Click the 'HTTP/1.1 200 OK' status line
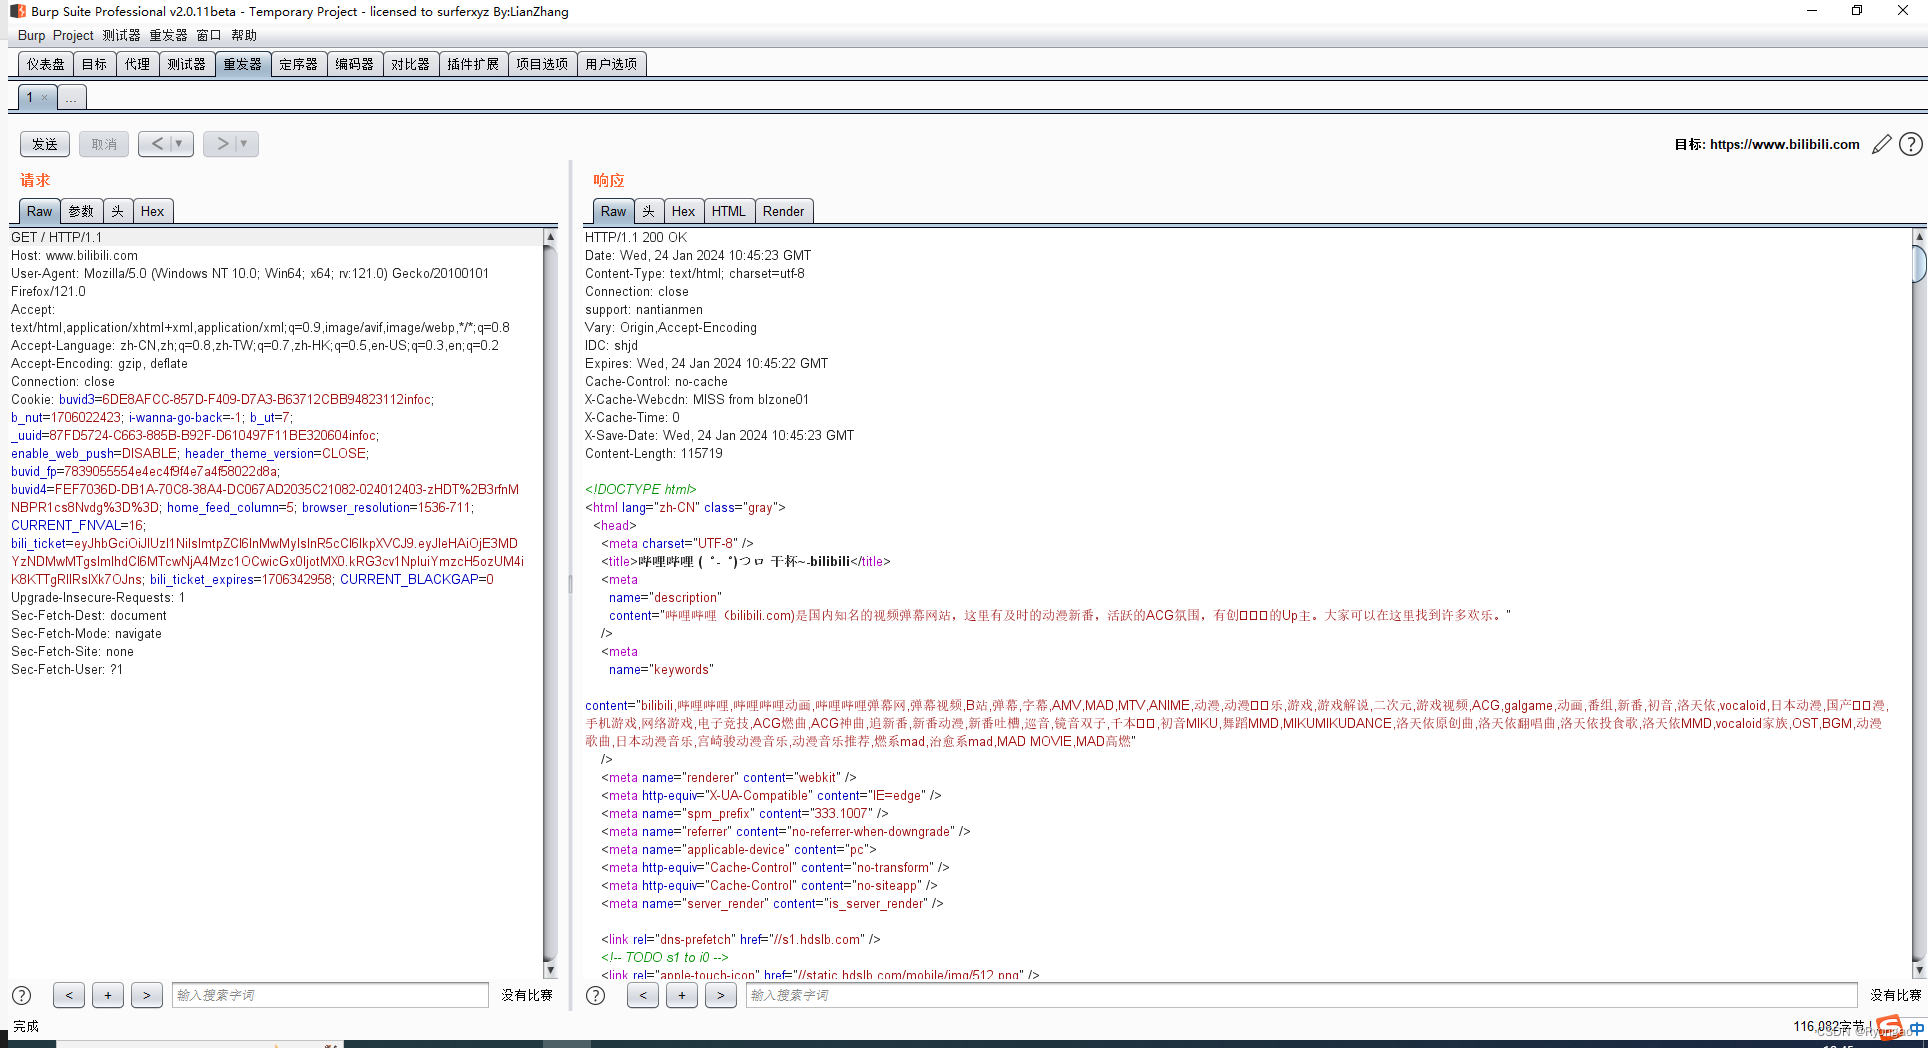1928x1048 pixels. [636, 237]
